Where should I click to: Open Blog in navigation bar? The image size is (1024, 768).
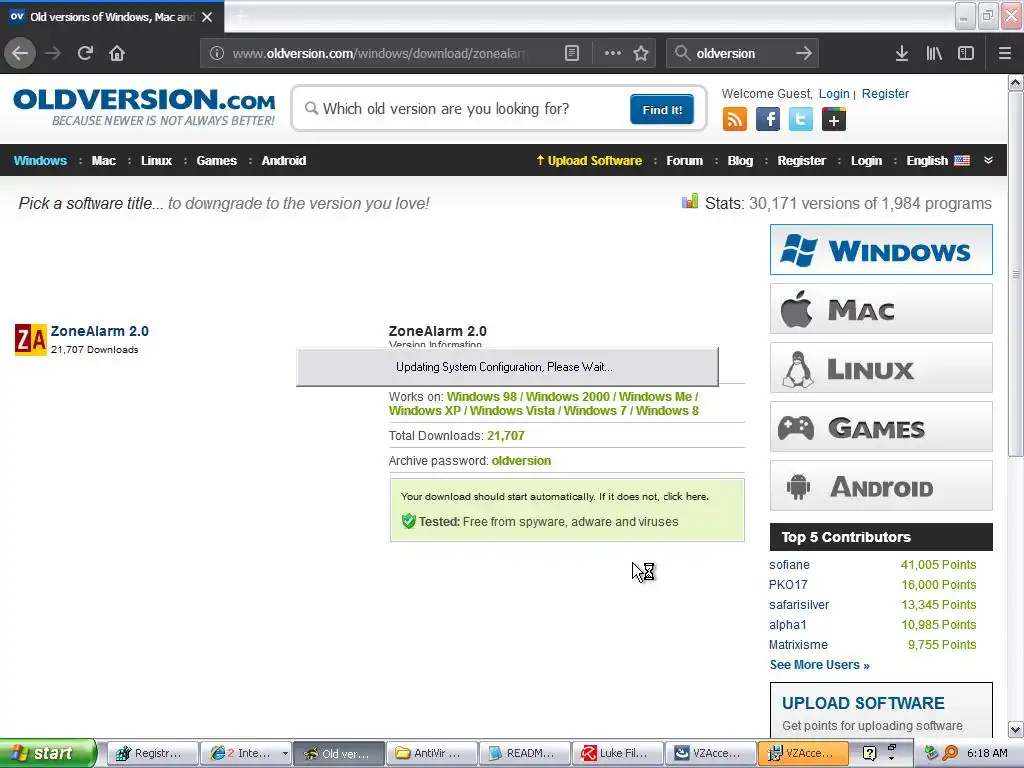(740, 161)
